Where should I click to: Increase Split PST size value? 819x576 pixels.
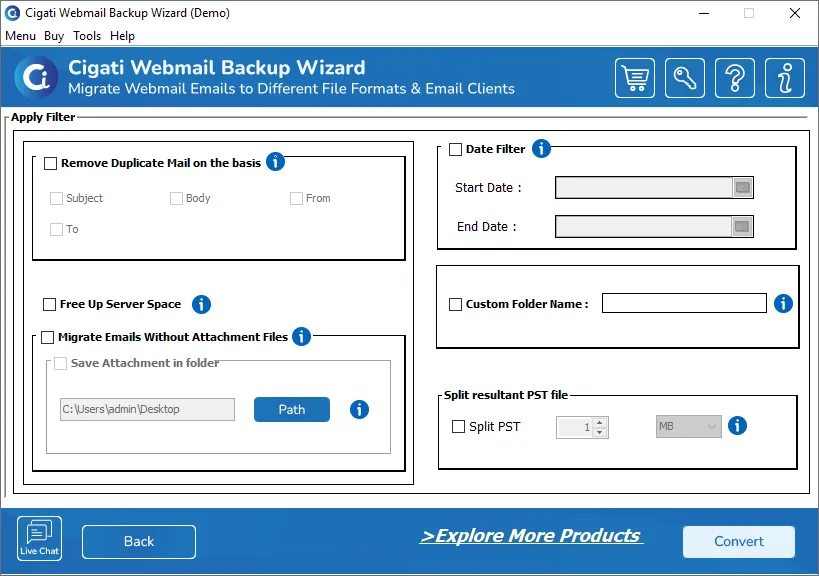[600, 422]
